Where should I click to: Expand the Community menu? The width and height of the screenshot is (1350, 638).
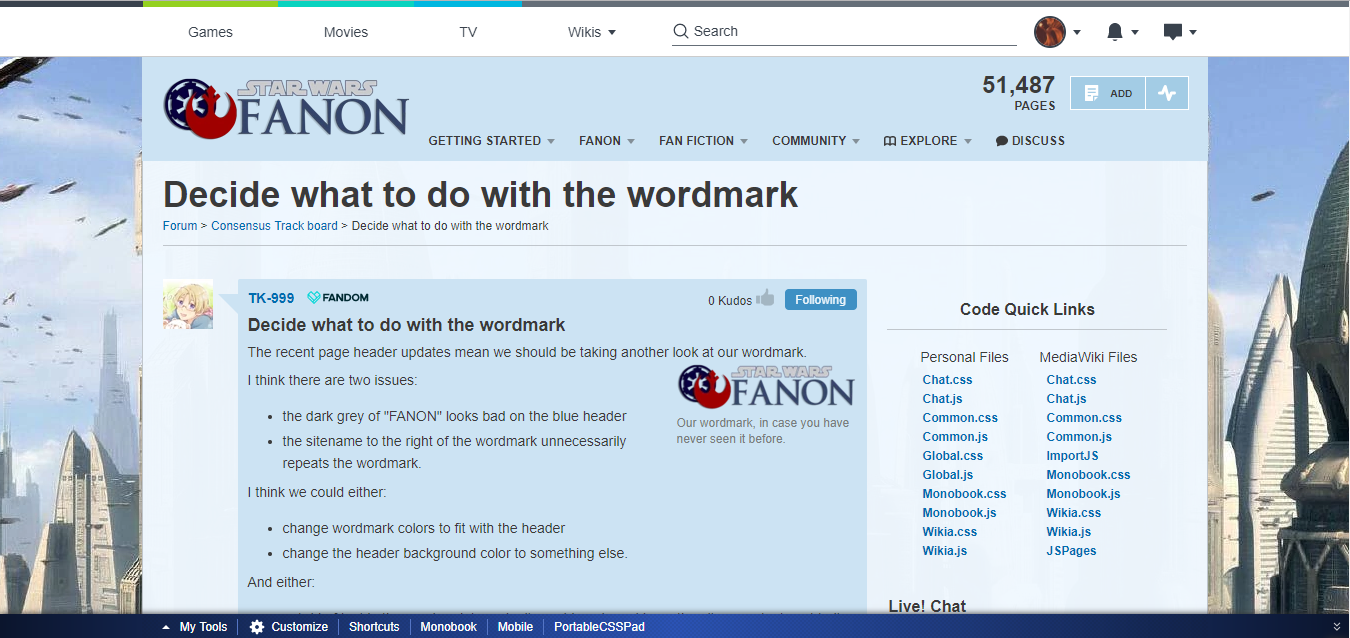coord(816,141)
